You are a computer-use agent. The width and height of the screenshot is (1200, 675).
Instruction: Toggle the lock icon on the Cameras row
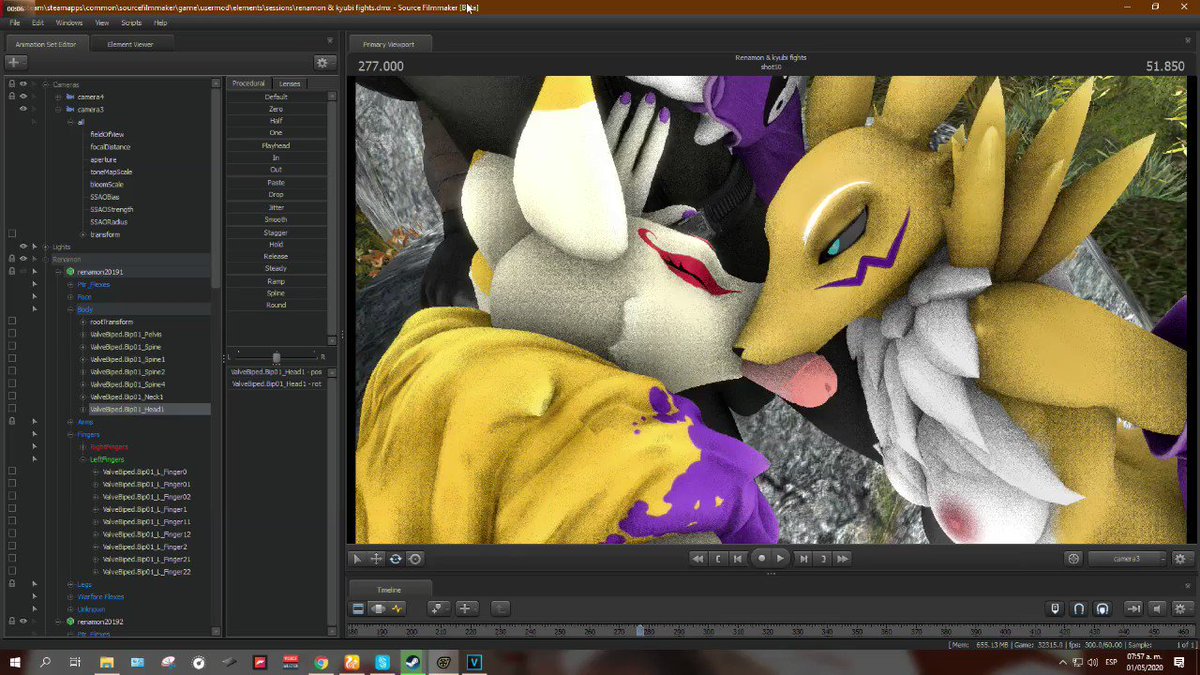12,84
